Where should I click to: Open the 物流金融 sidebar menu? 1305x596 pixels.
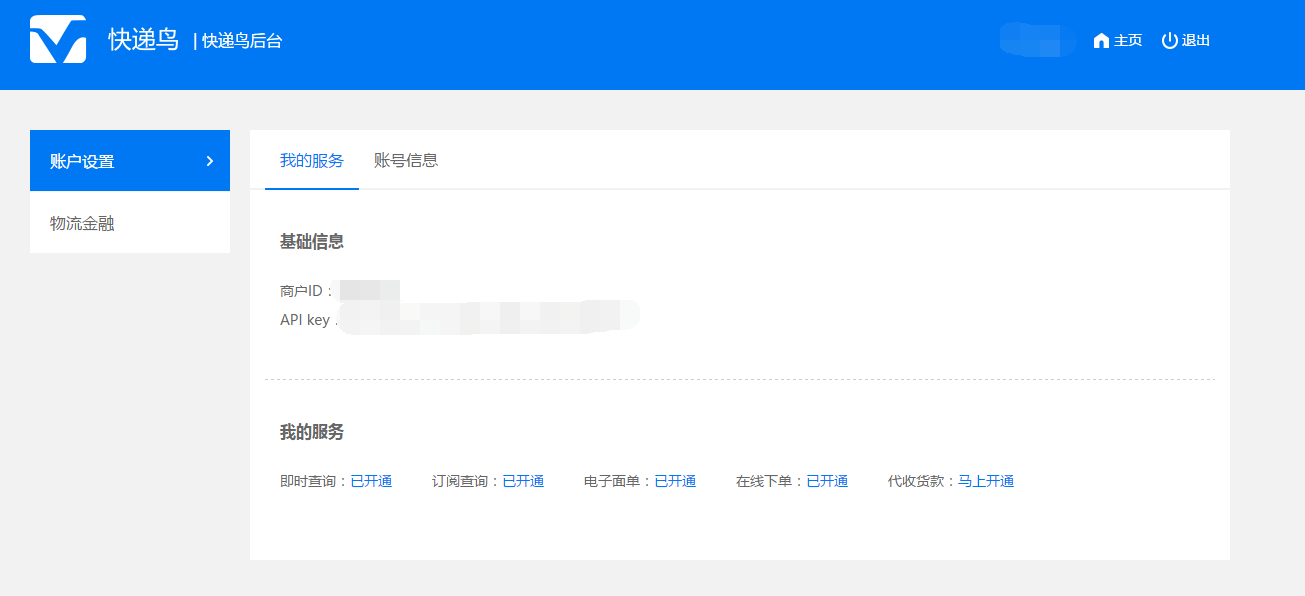click(130, 223)
